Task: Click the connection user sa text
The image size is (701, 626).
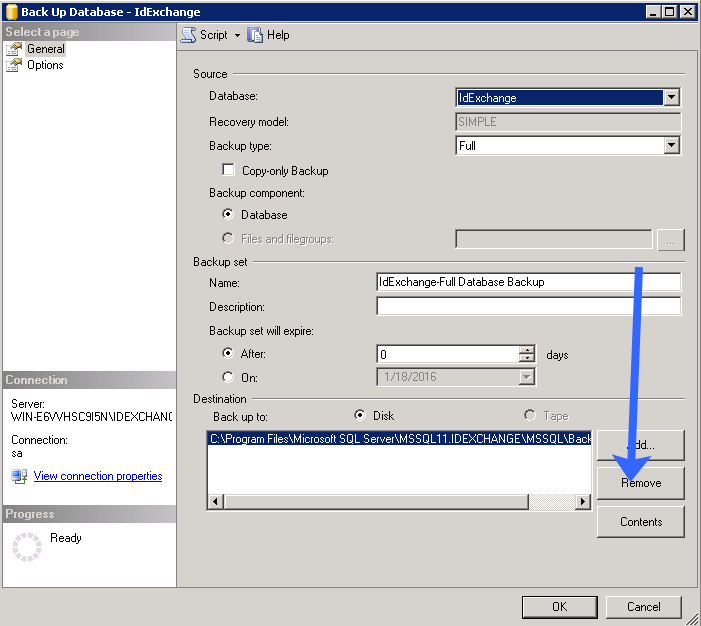Action: 17,453
